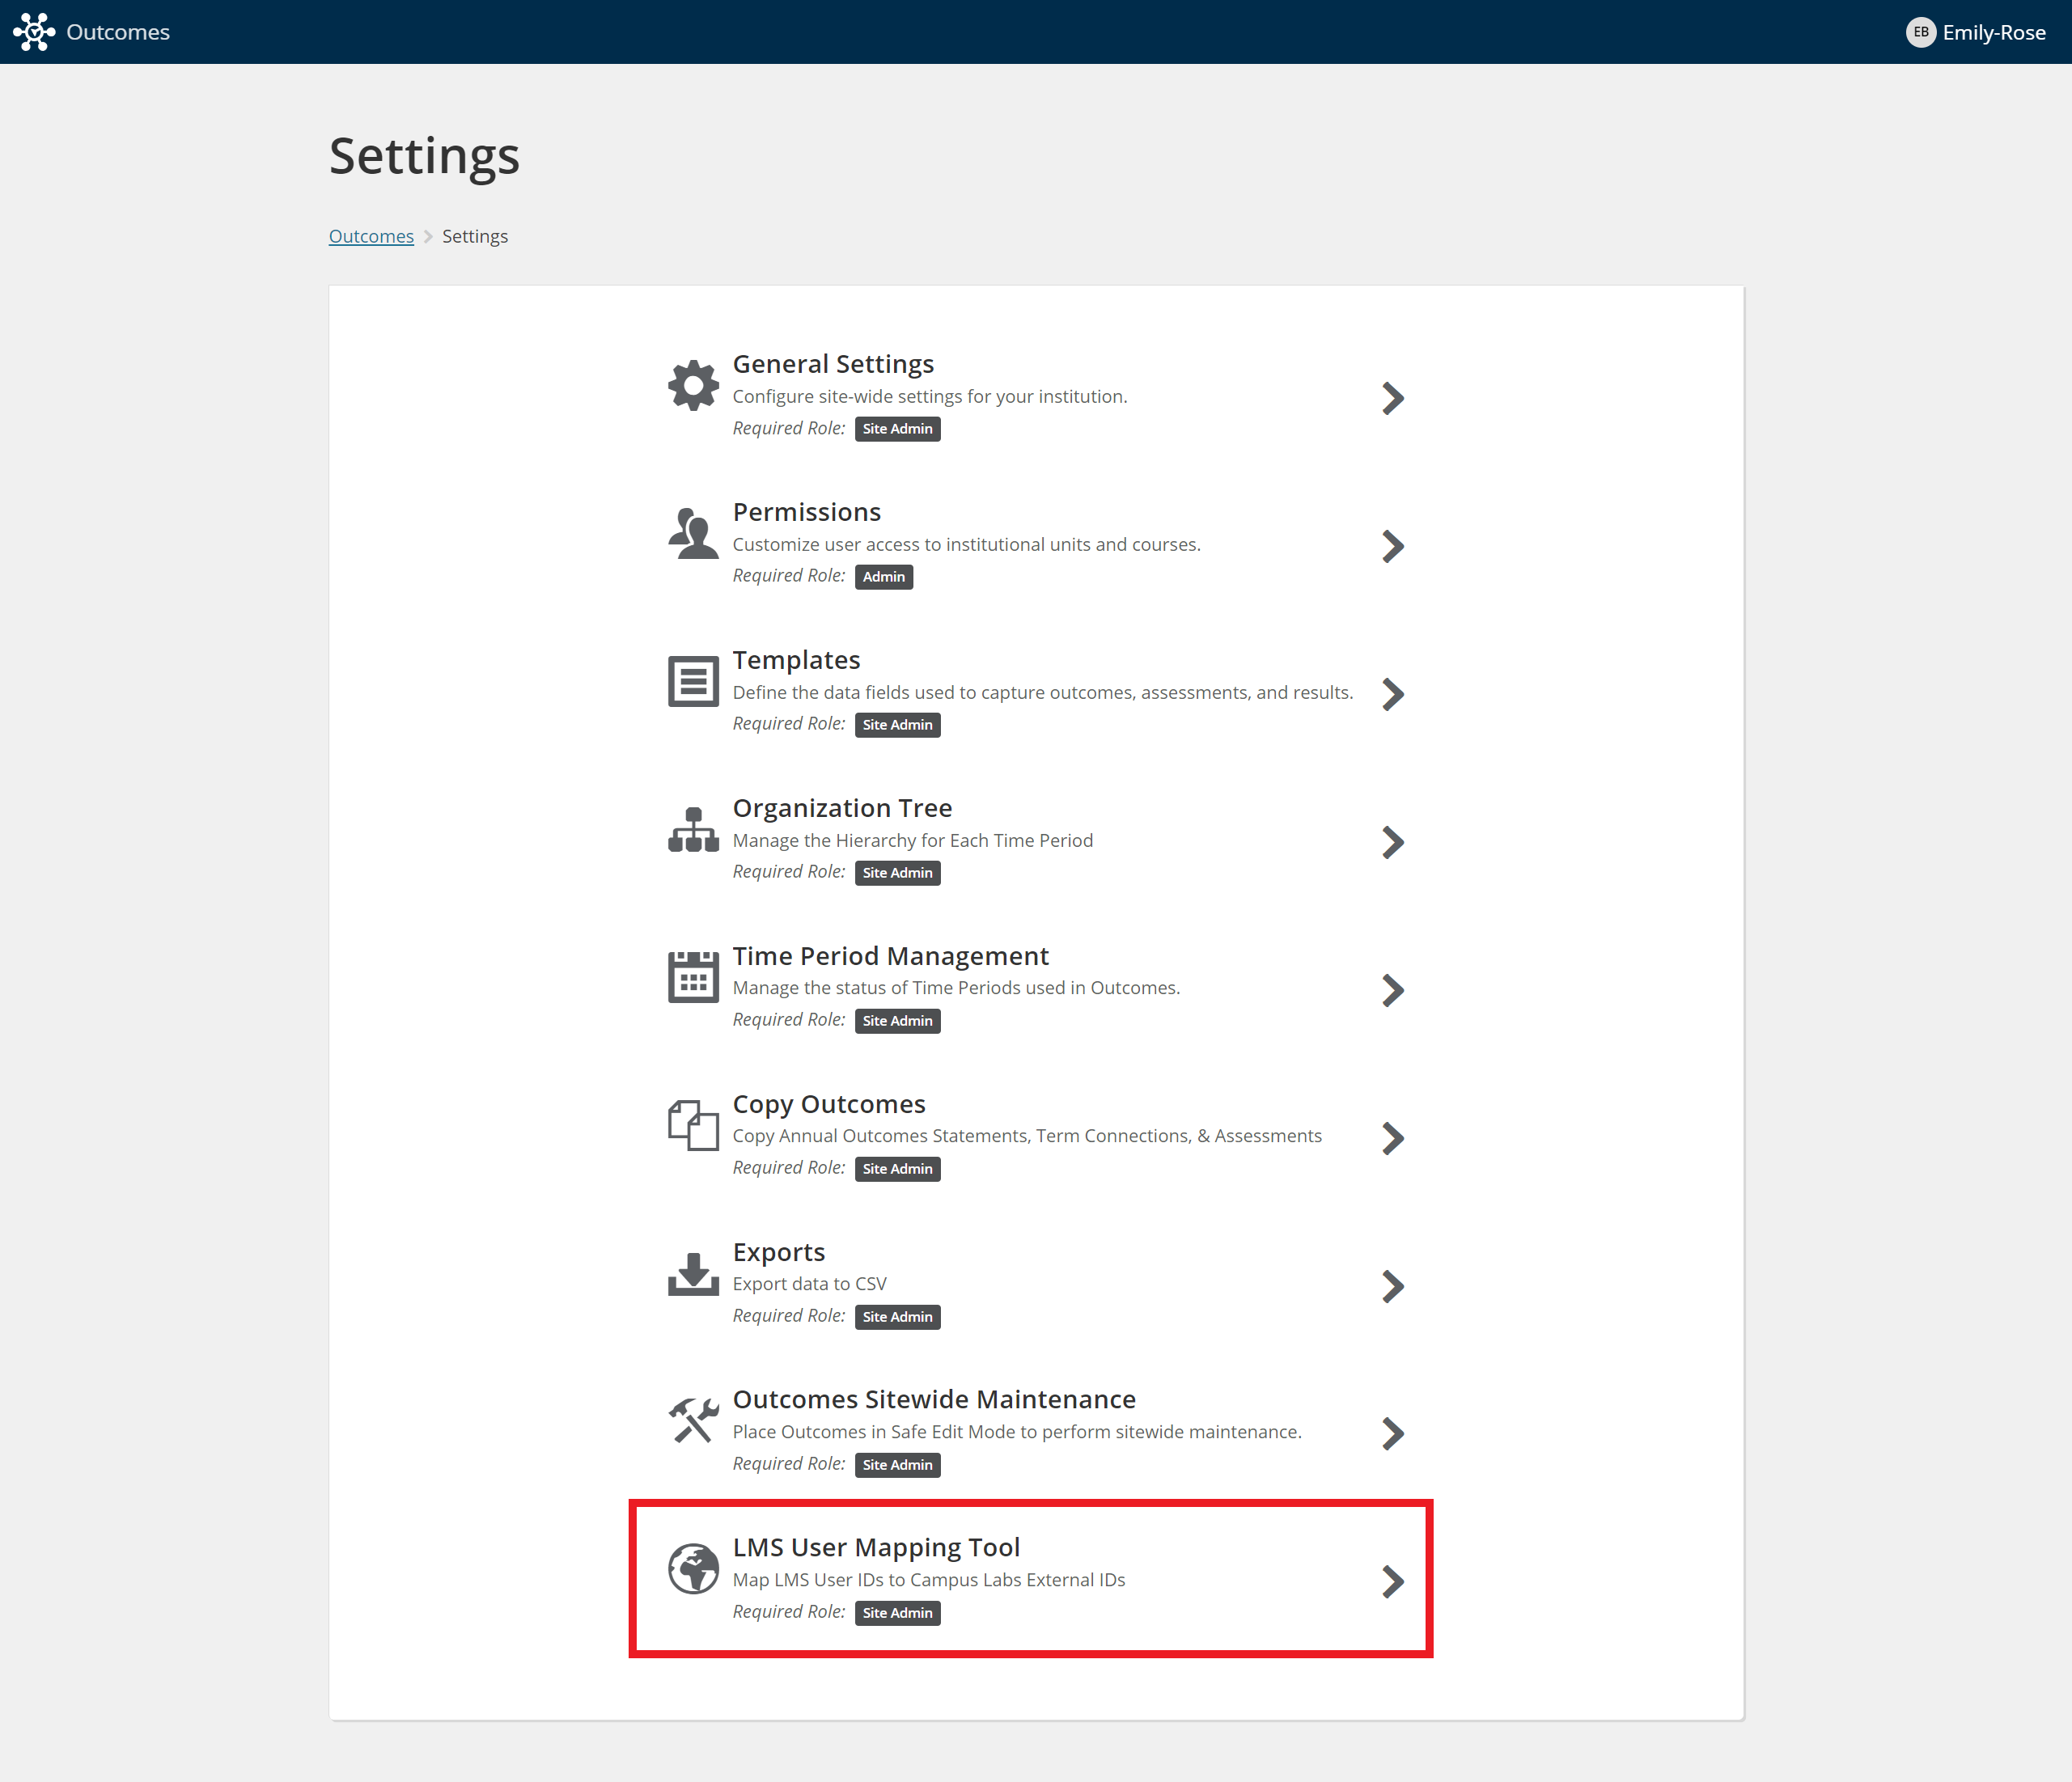The width and height of the screenshot is (2072, 1782).
Task: Open Copy Outcomes using its chevron
Action: tap(1392, 1138)
